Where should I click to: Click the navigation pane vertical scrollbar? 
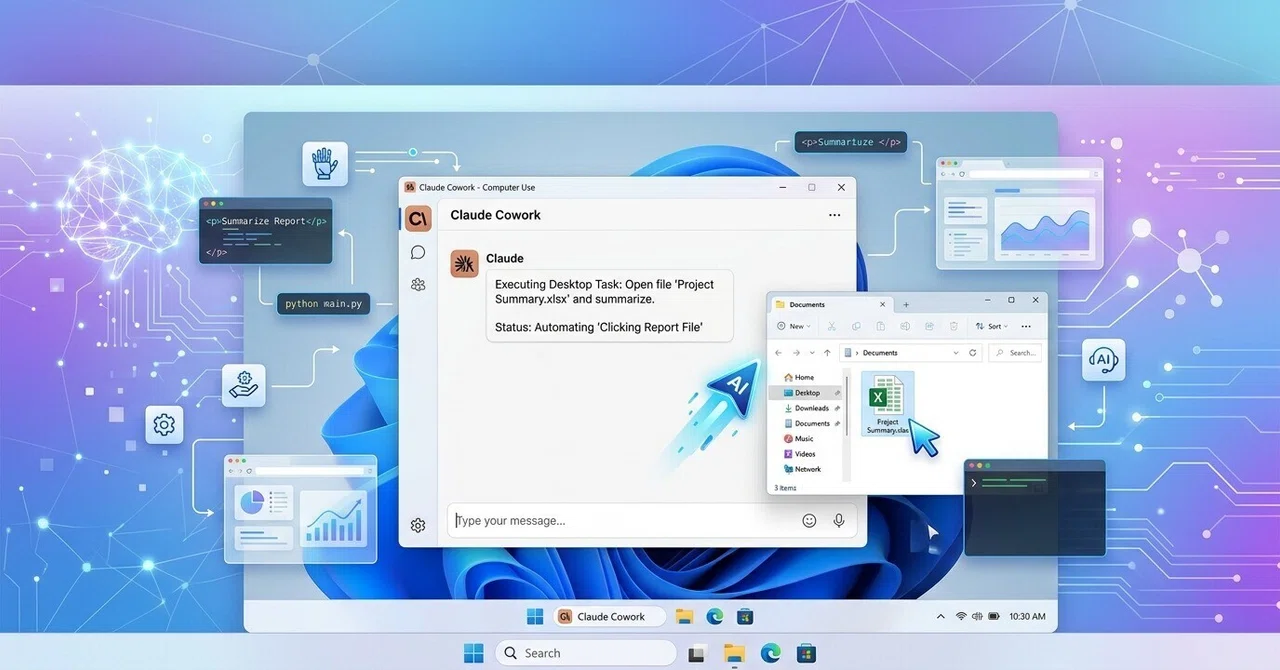tap(847, 407)
